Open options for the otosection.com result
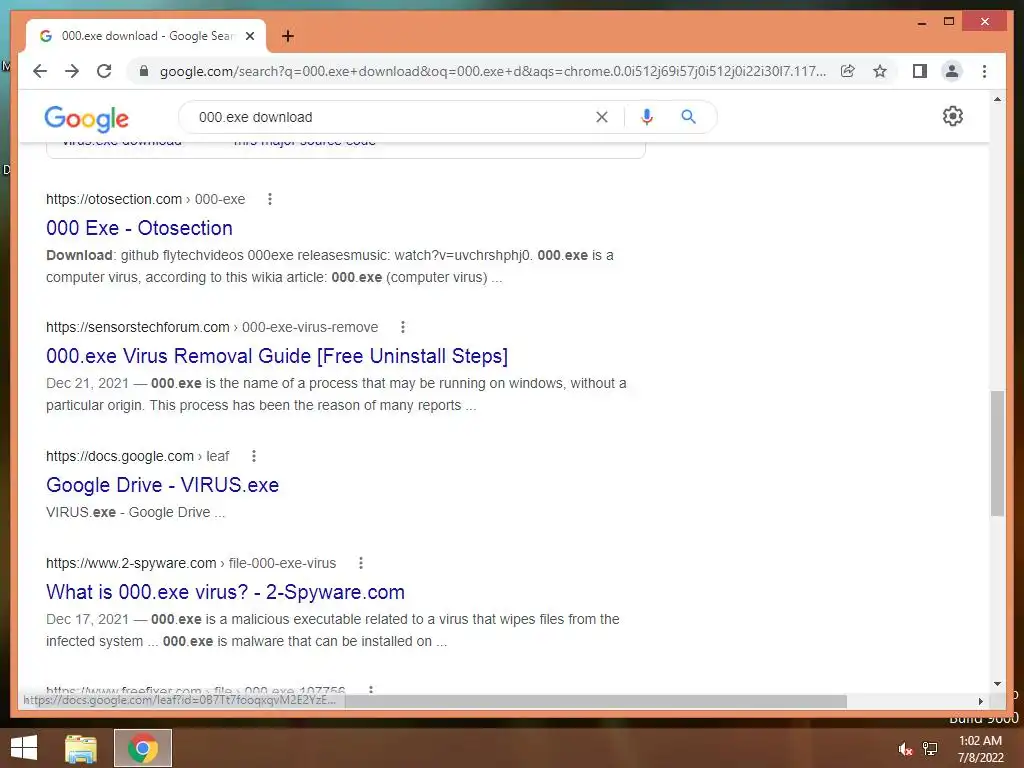This screenshot has height=768, width=1024. 270,199
